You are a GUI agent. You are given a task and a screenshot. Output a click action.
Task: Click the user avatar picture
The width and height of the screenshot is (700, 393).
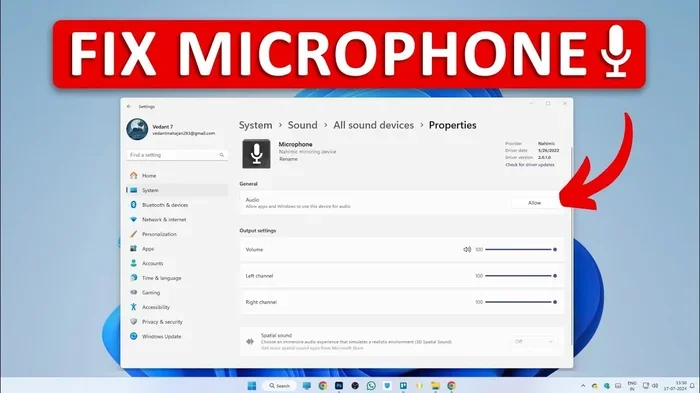point(137,130)
